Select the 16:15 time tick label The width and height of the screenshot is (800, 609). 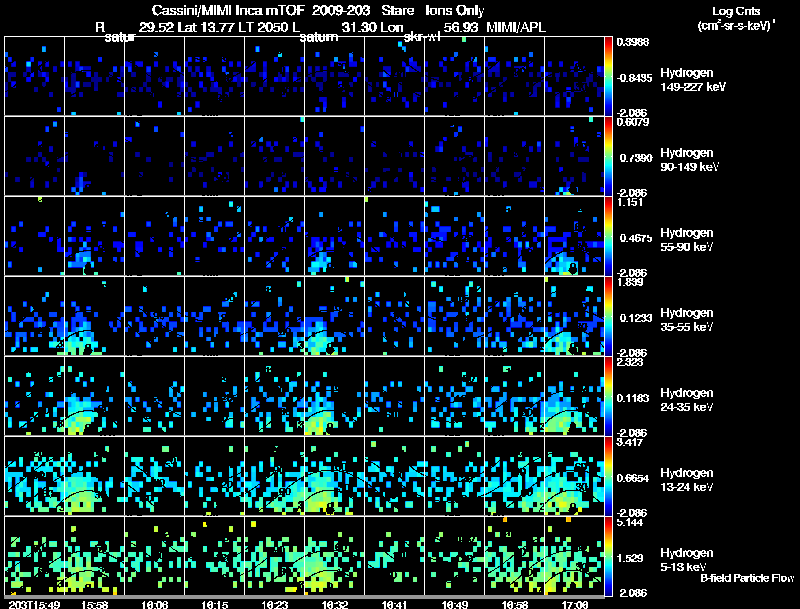click(x=214, y=604)
